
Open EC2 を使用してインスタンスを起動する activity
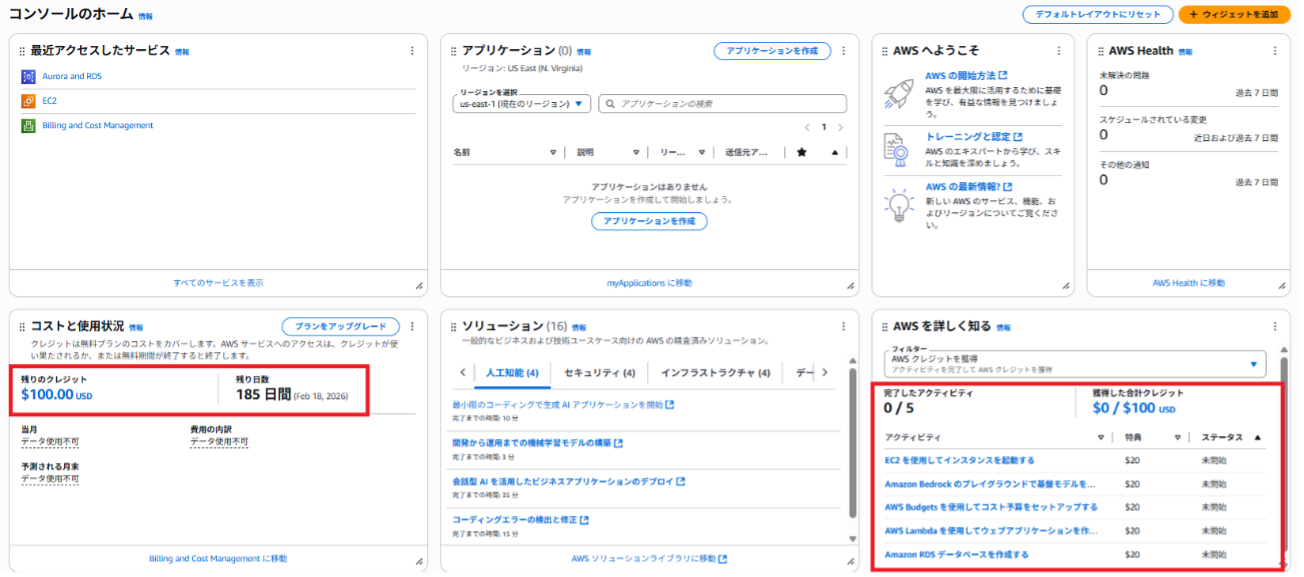(x=960, y=460)
